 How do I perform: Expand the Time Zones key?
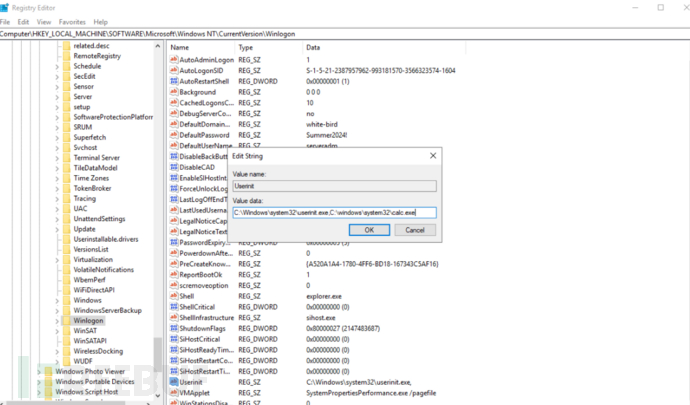point(57,178)
